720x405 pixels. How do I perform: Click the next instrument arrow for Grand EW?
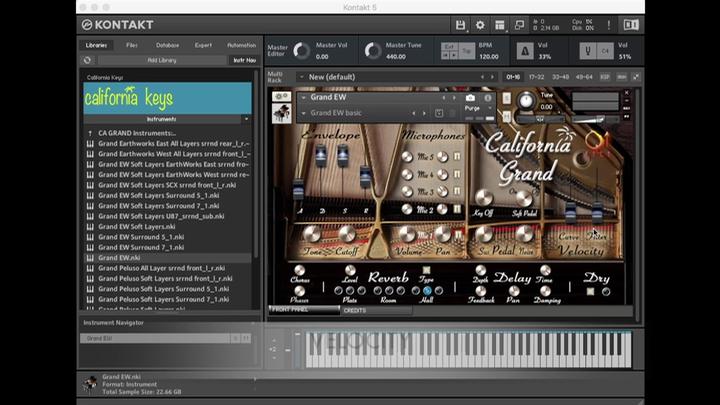pyautogui.click(x=454, y=98)
